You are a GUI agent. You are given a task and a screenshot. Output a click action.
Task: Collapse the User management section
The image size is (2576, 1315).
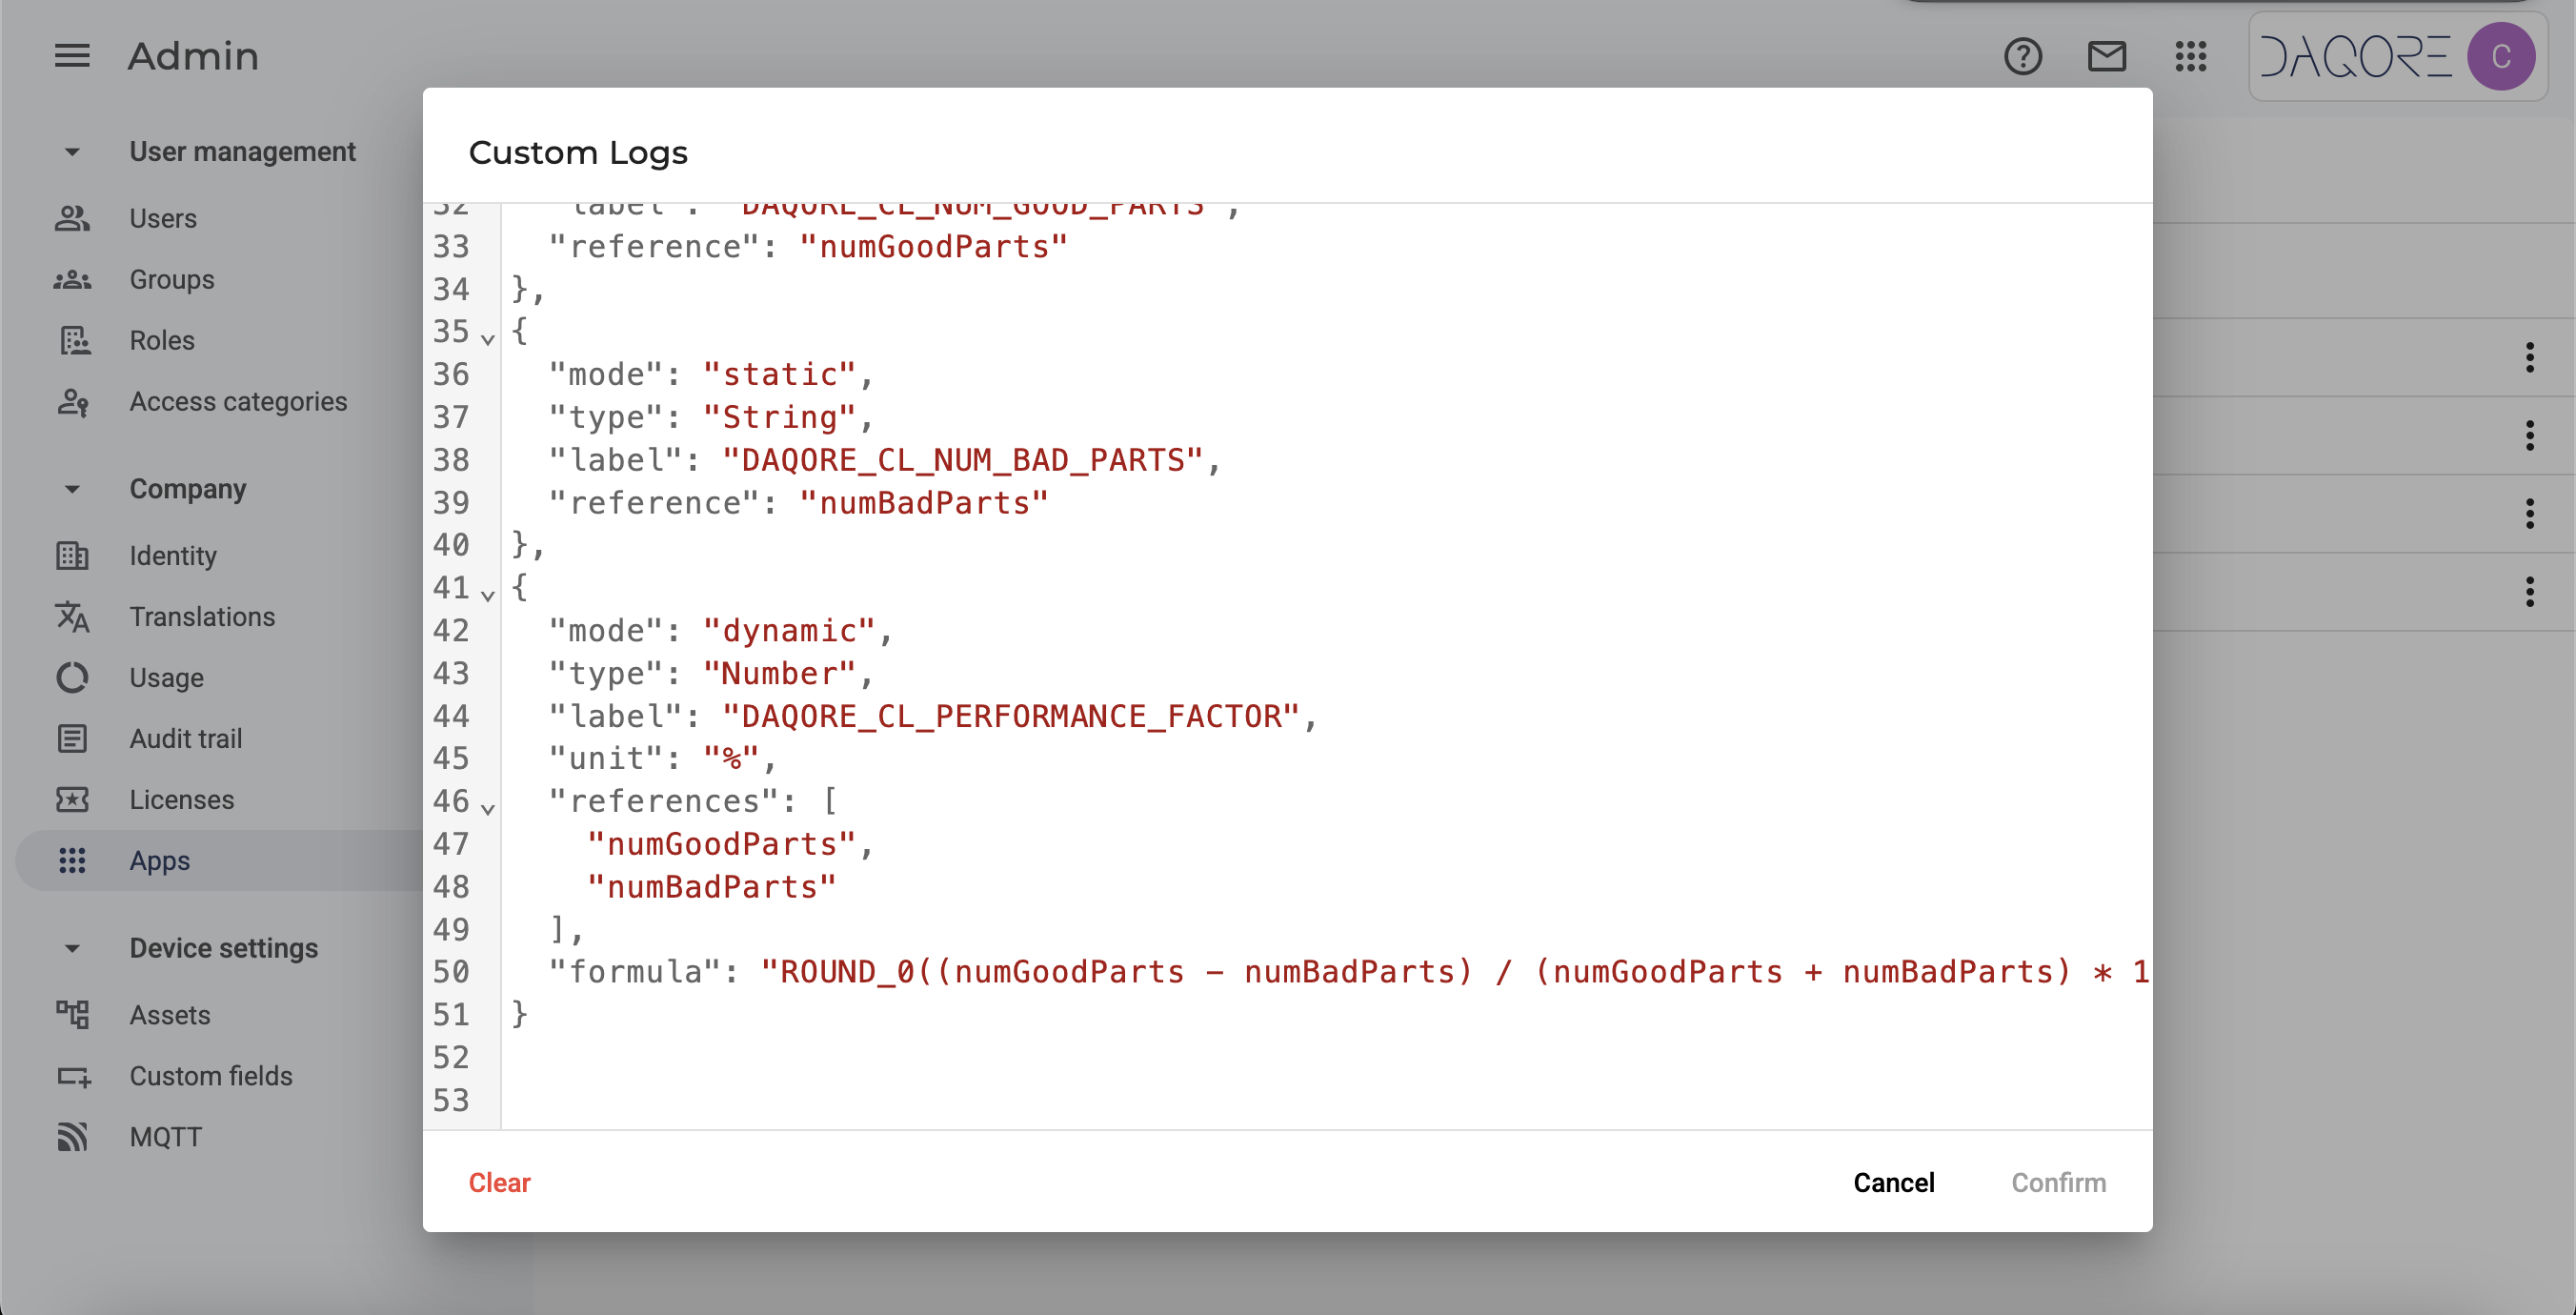[72, 152]
